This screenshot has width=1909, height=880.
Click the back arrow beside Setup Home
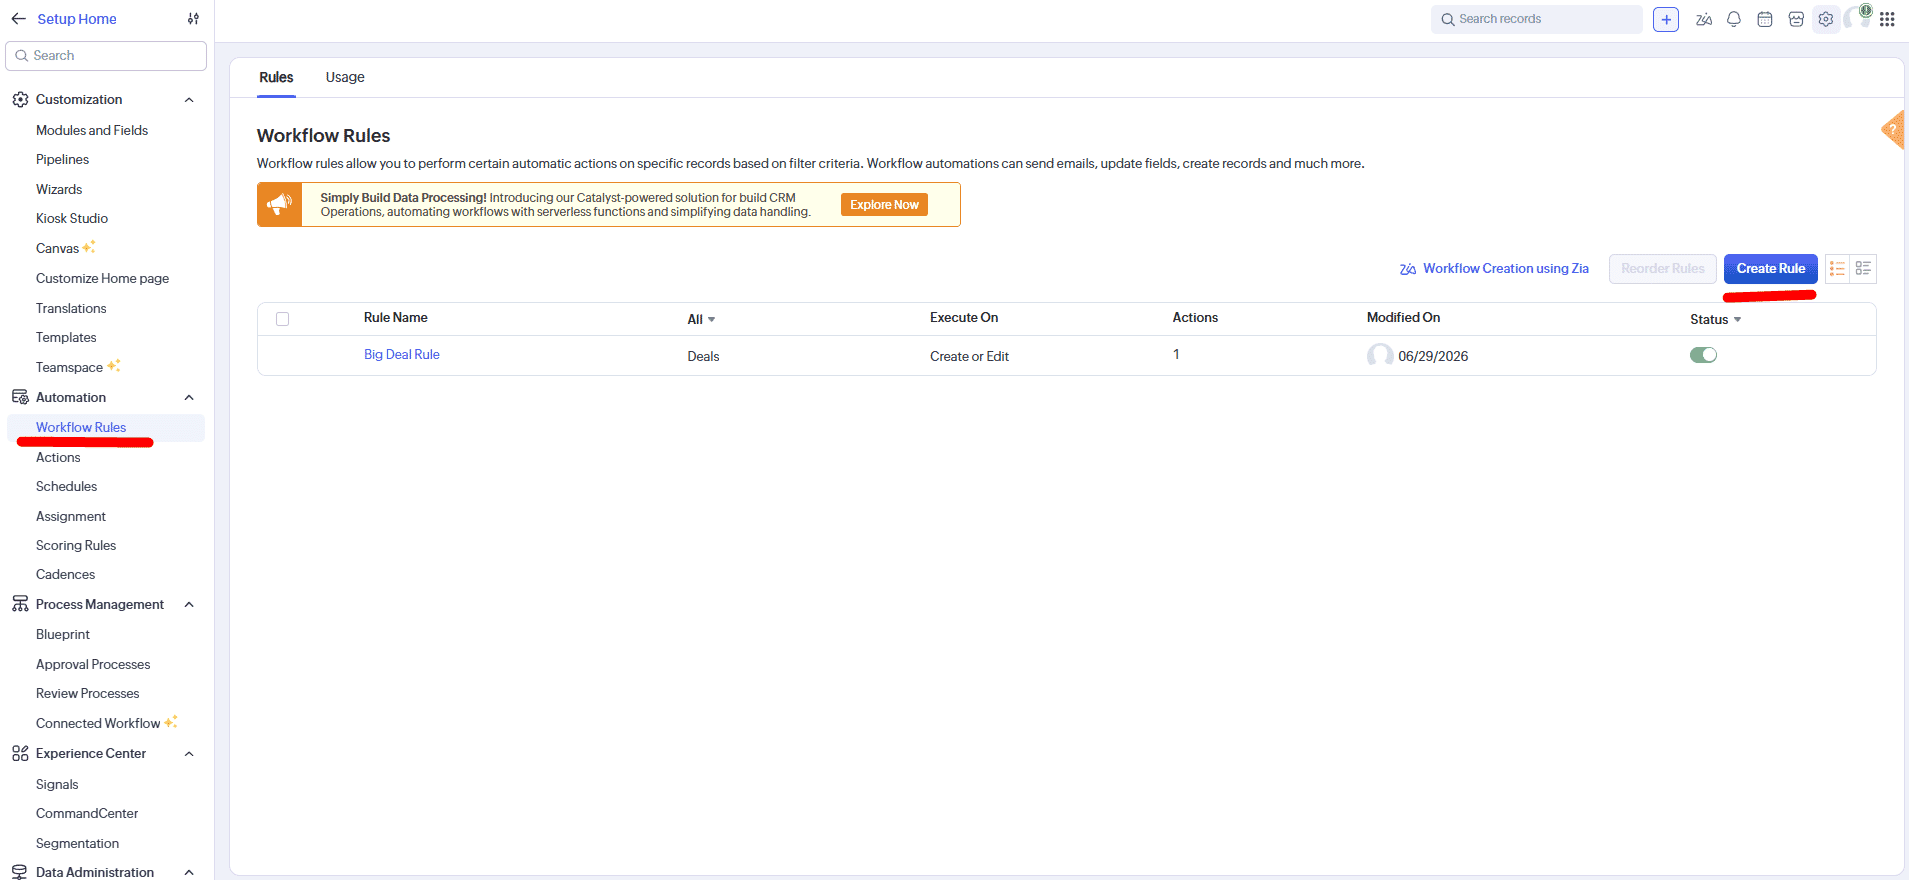pos(18,19)
